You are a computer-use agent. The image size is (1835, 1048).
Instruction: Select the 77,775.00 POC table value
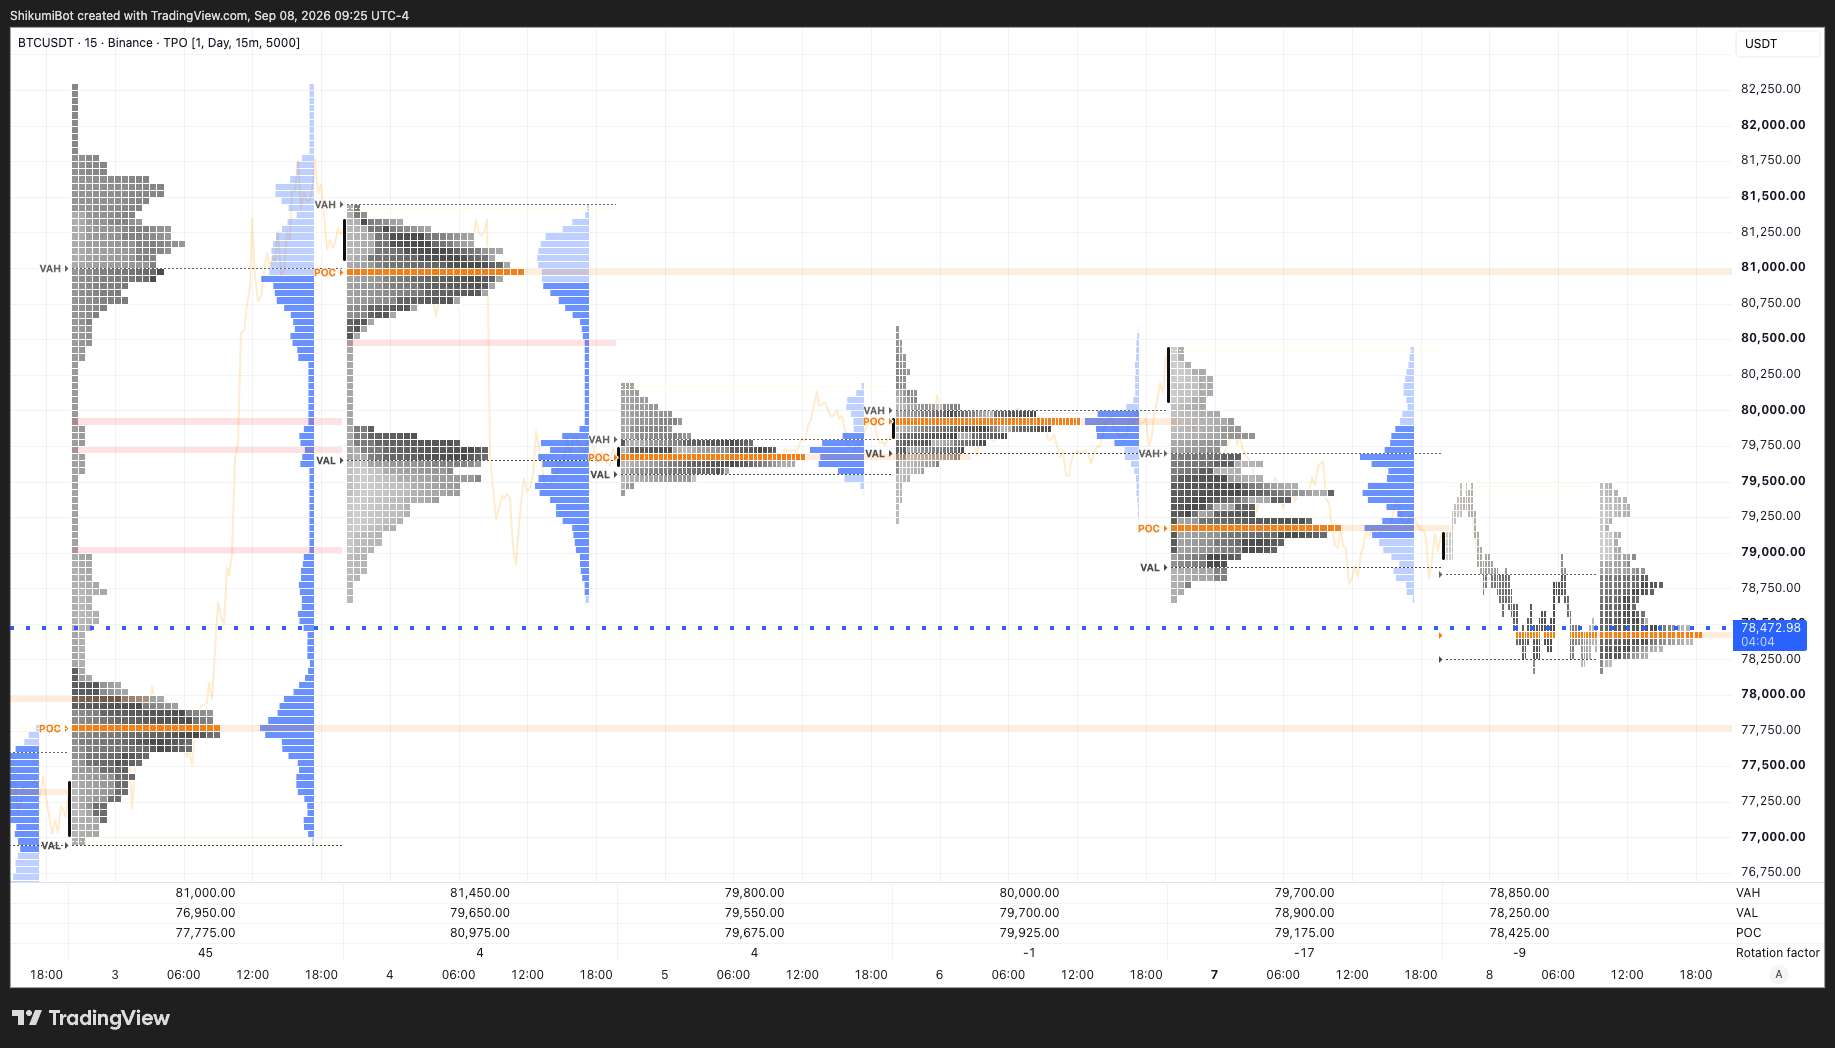pyautogui.click(x=205, y=933)
